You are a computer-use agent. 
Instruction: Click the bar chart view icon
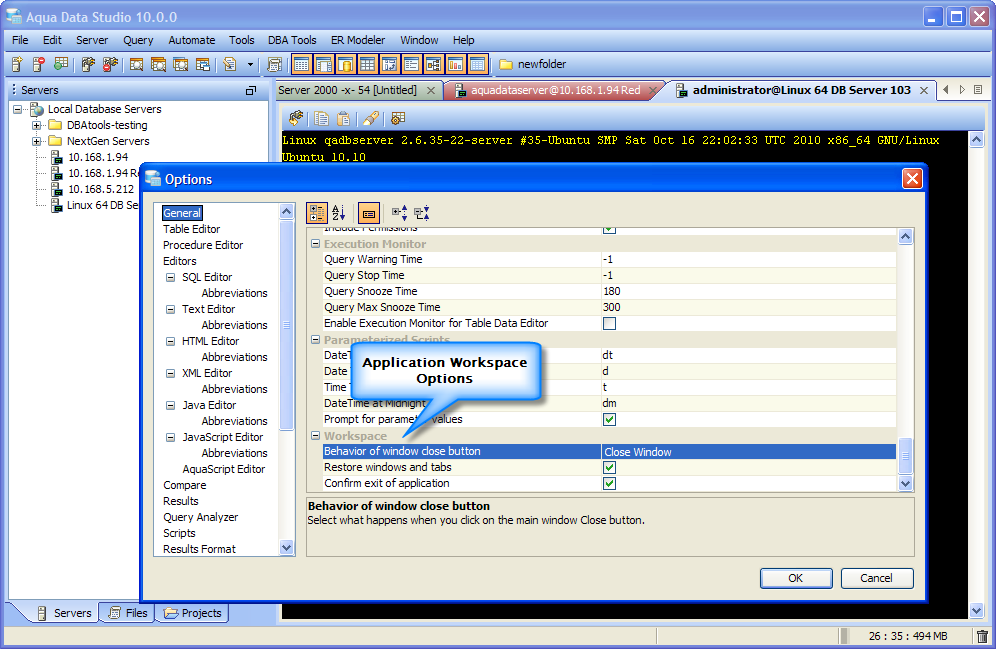[455, 64]
